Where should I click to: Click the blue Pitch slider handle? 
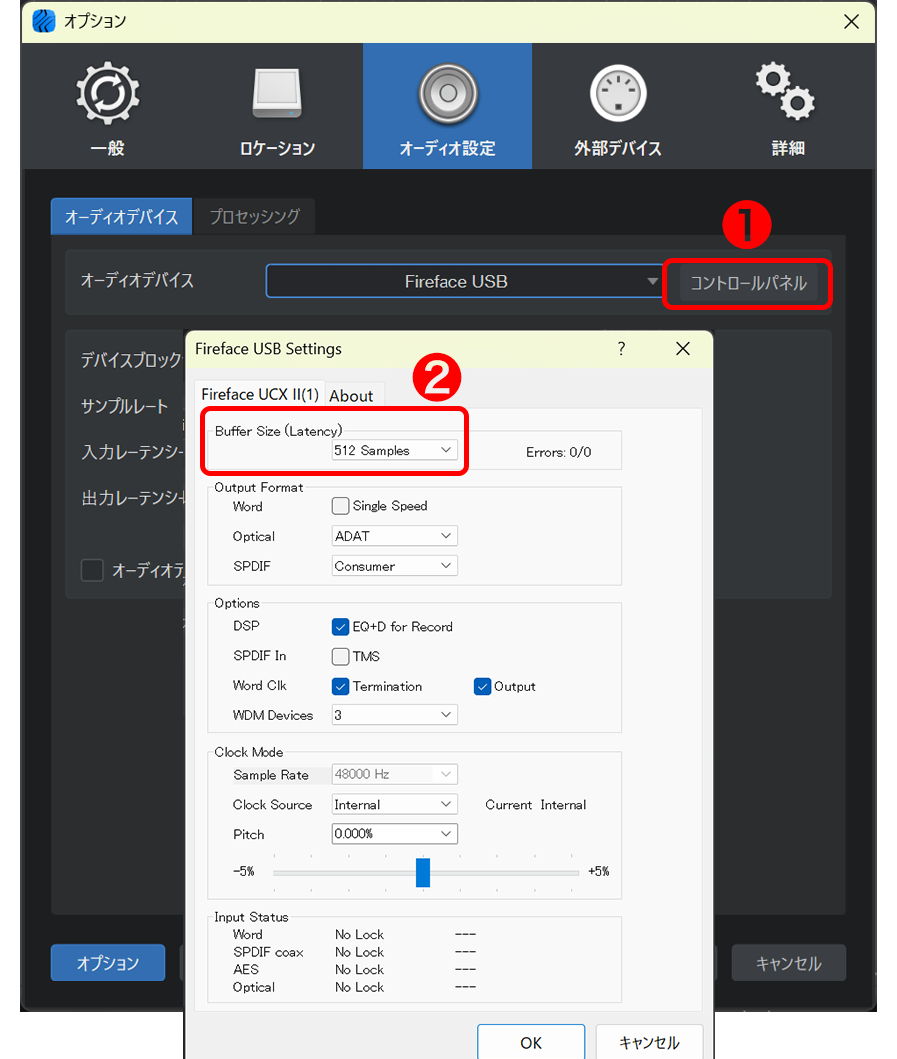pos(423,872)
